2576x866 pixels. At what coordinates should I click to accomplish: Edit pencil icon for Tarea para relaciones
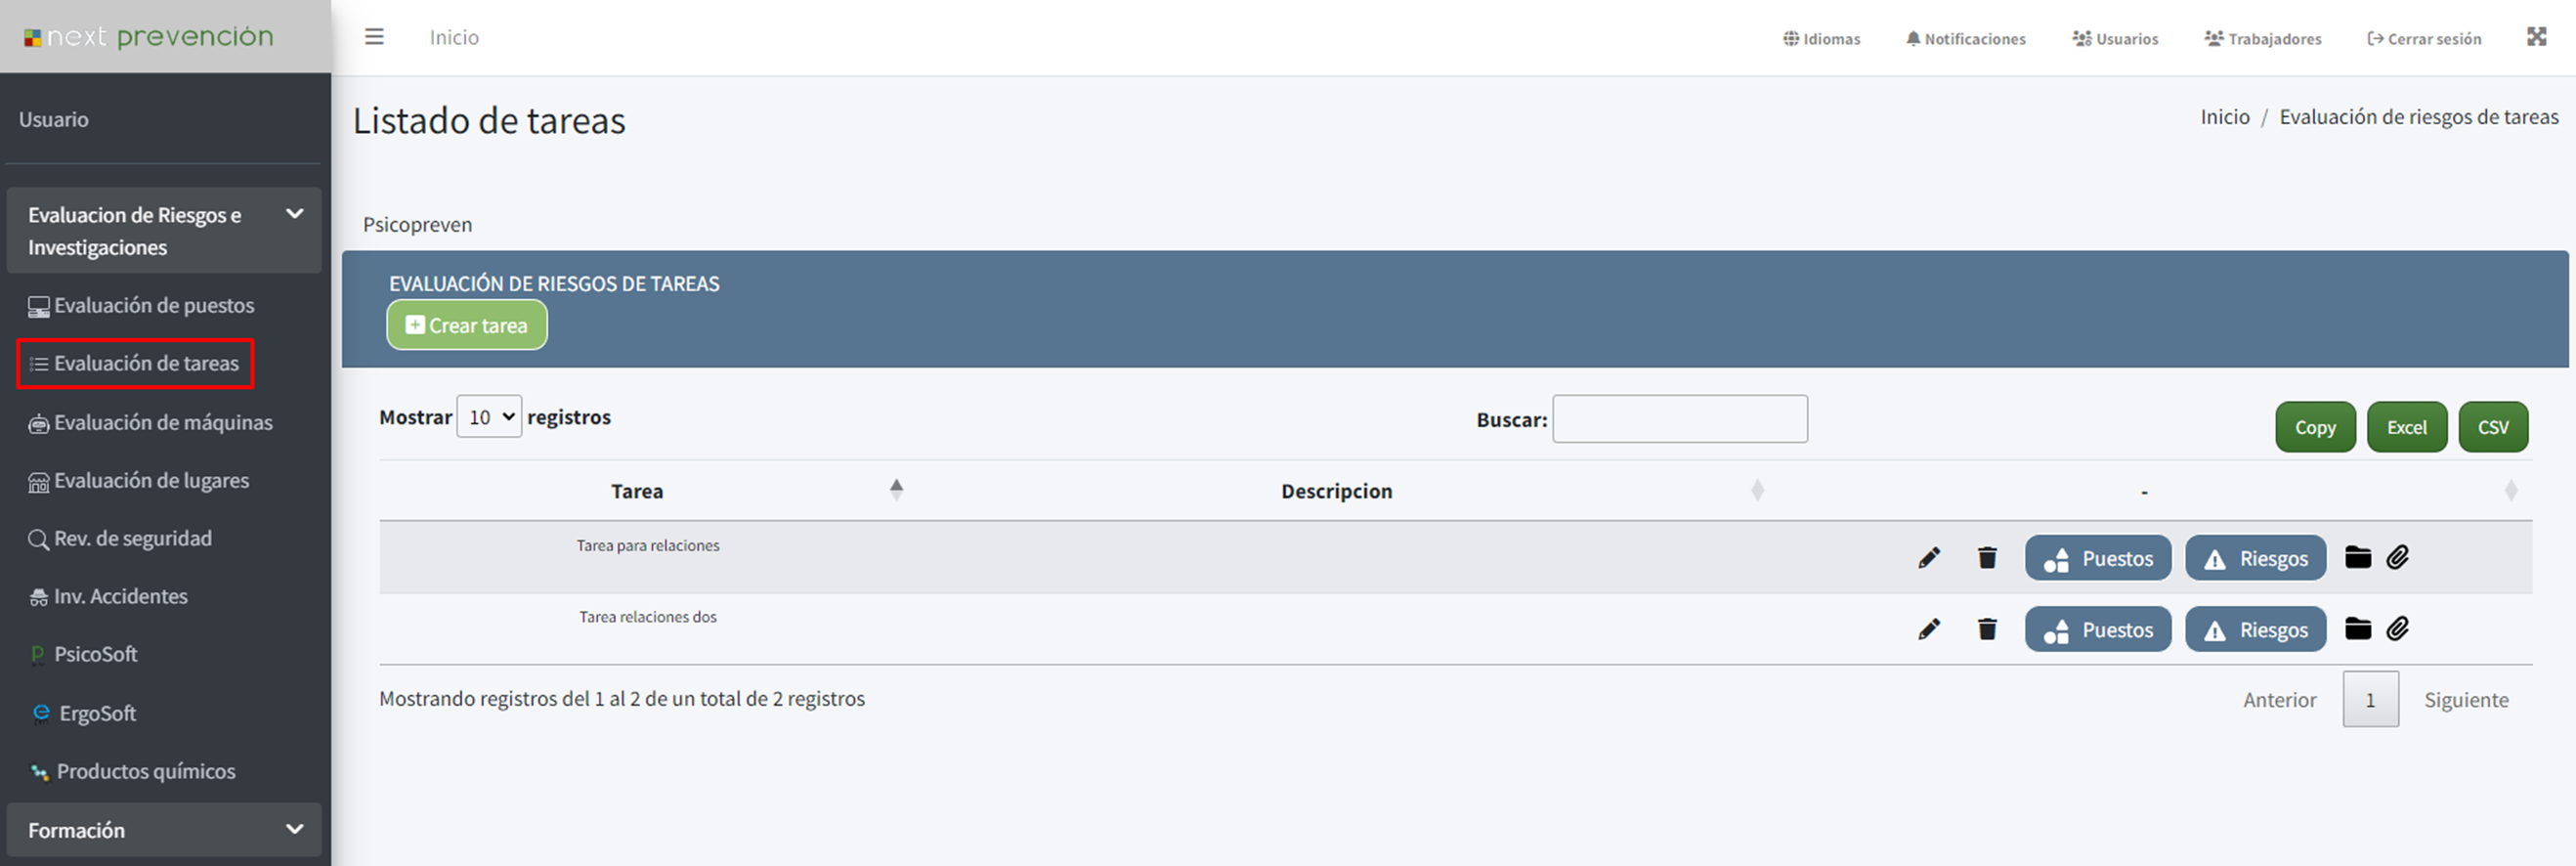point(1929,558)
